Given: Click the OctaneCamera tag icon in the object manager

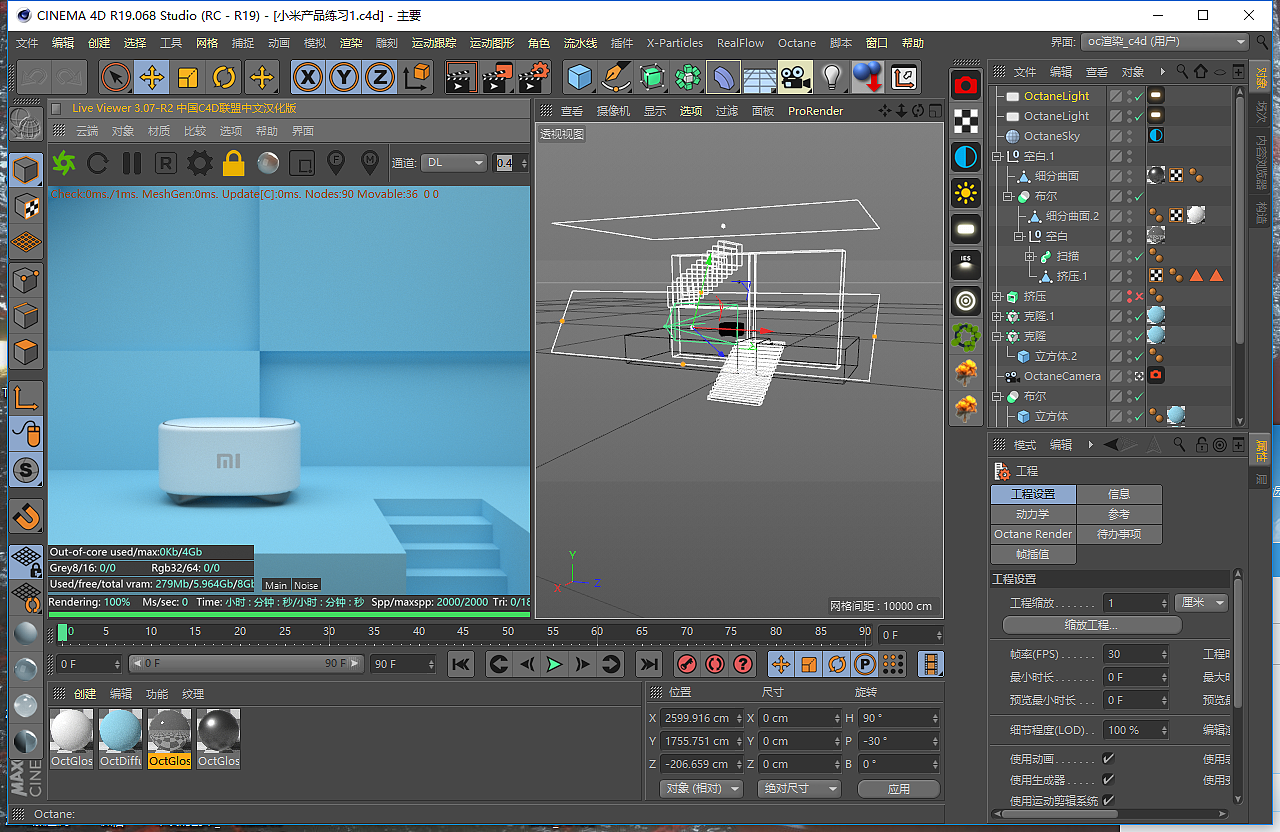Looking at the screenshot, I should coord(1156,375).
